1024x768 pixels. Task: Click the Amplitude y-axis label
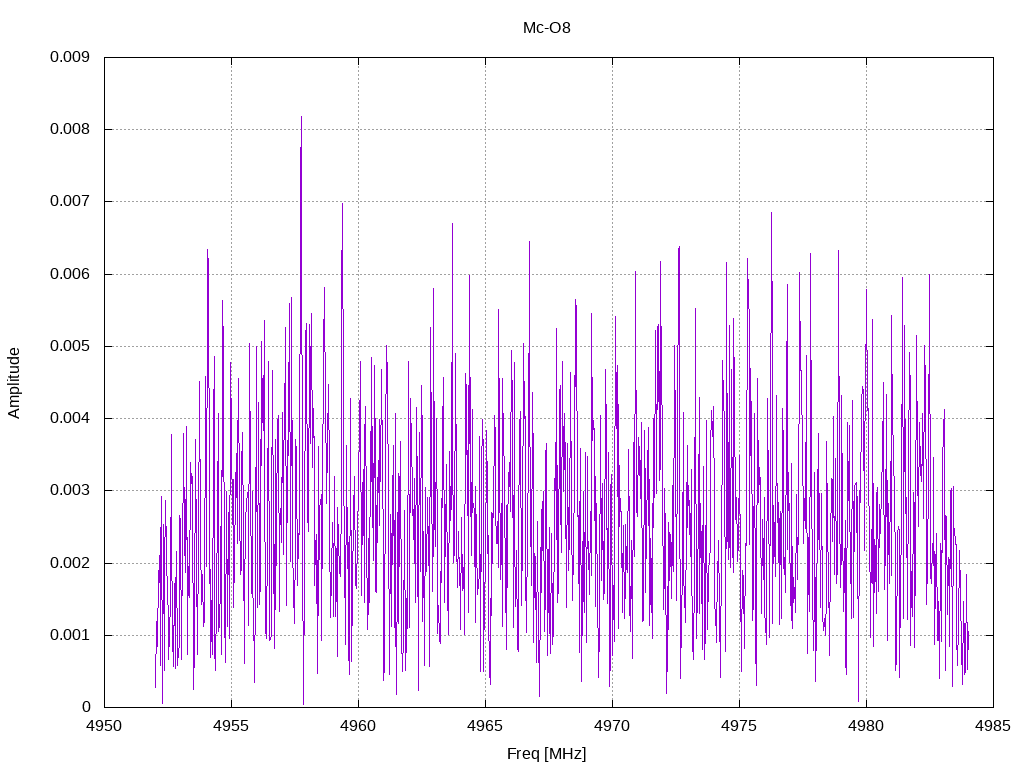(x=14, y=383)
